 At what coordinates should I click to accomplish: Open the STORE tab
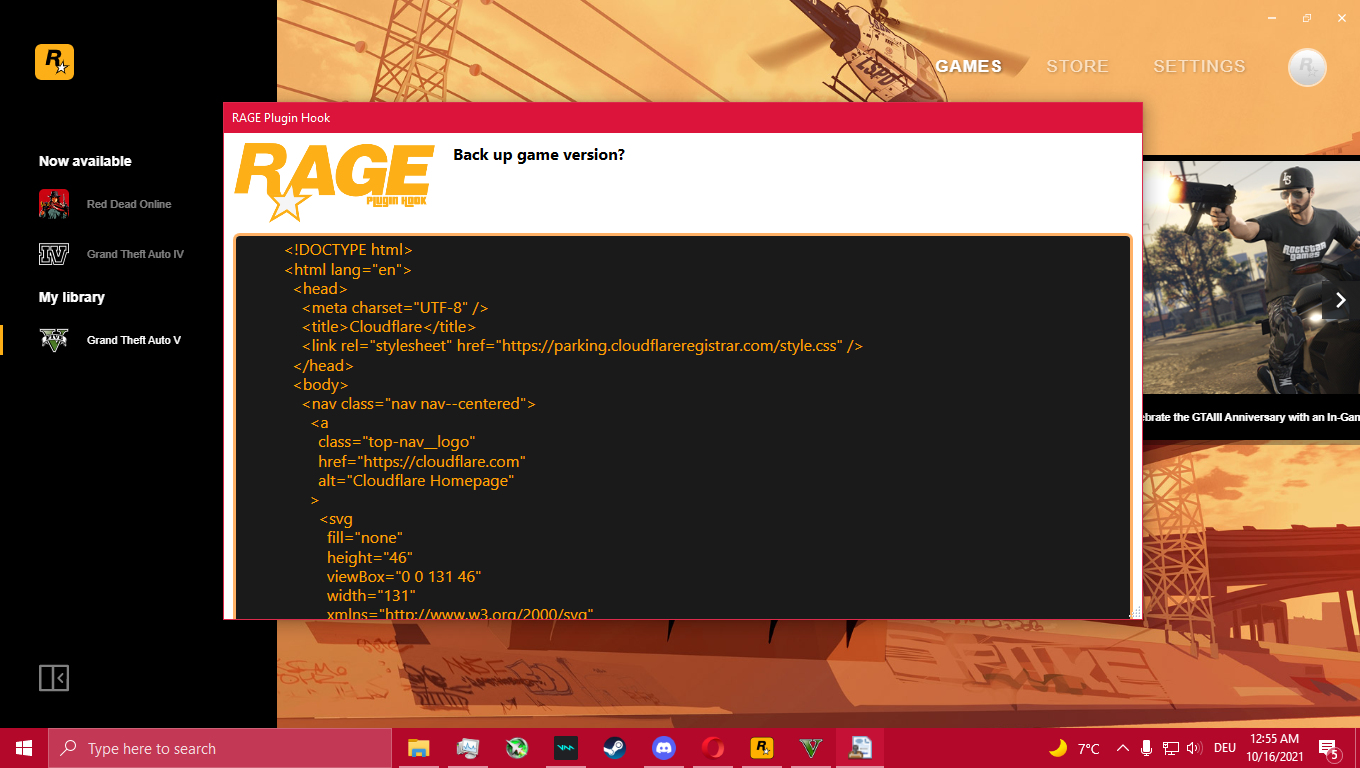(1077, 67)
